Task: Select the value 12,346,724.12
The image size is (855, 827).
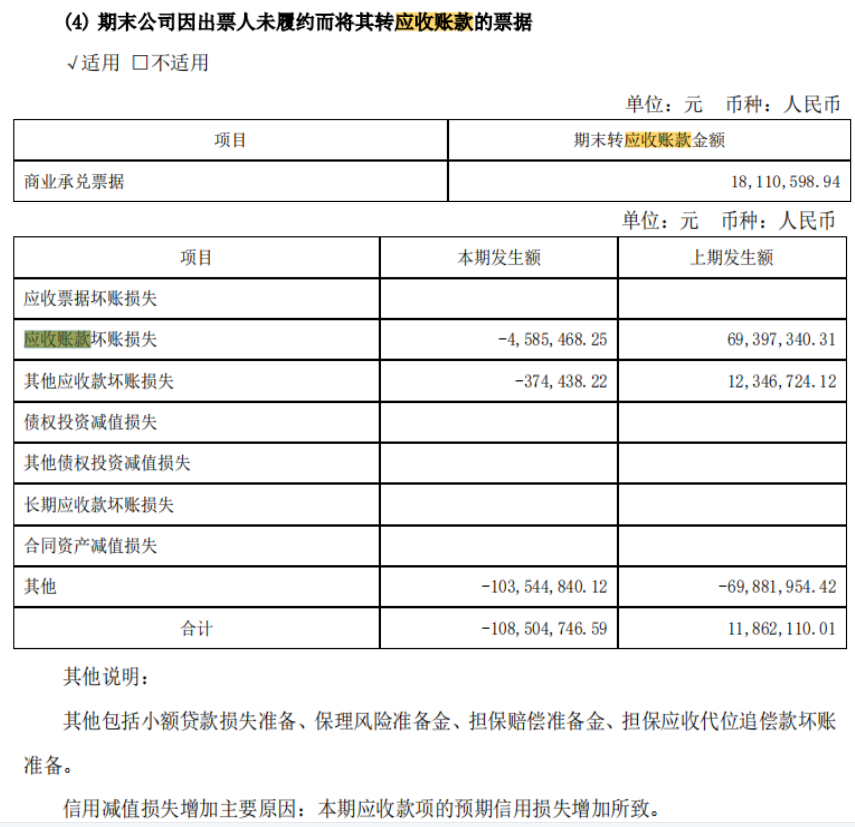Action: 782,381
